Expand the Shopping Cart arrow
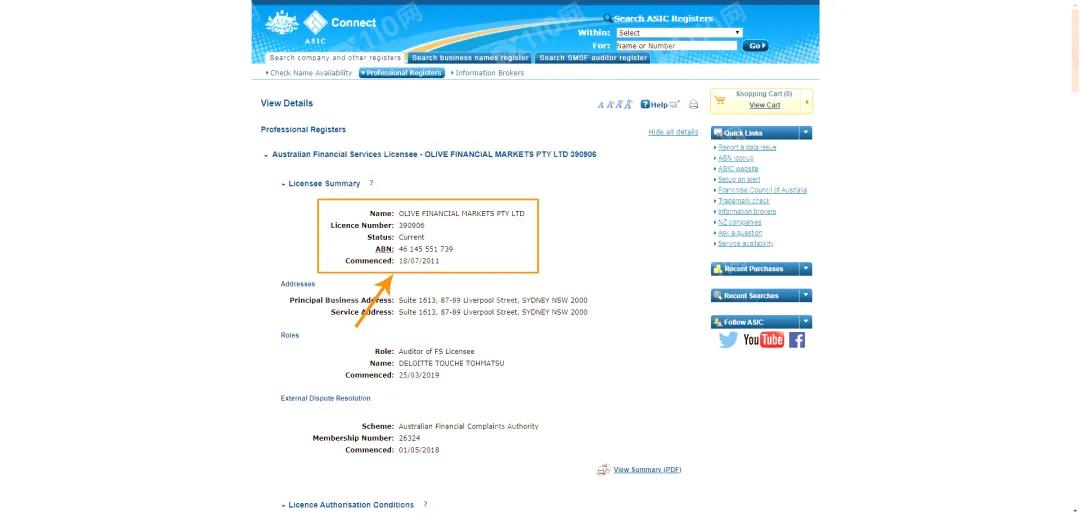This screenshot has height=516, width=1080. [x=807, y=103]
